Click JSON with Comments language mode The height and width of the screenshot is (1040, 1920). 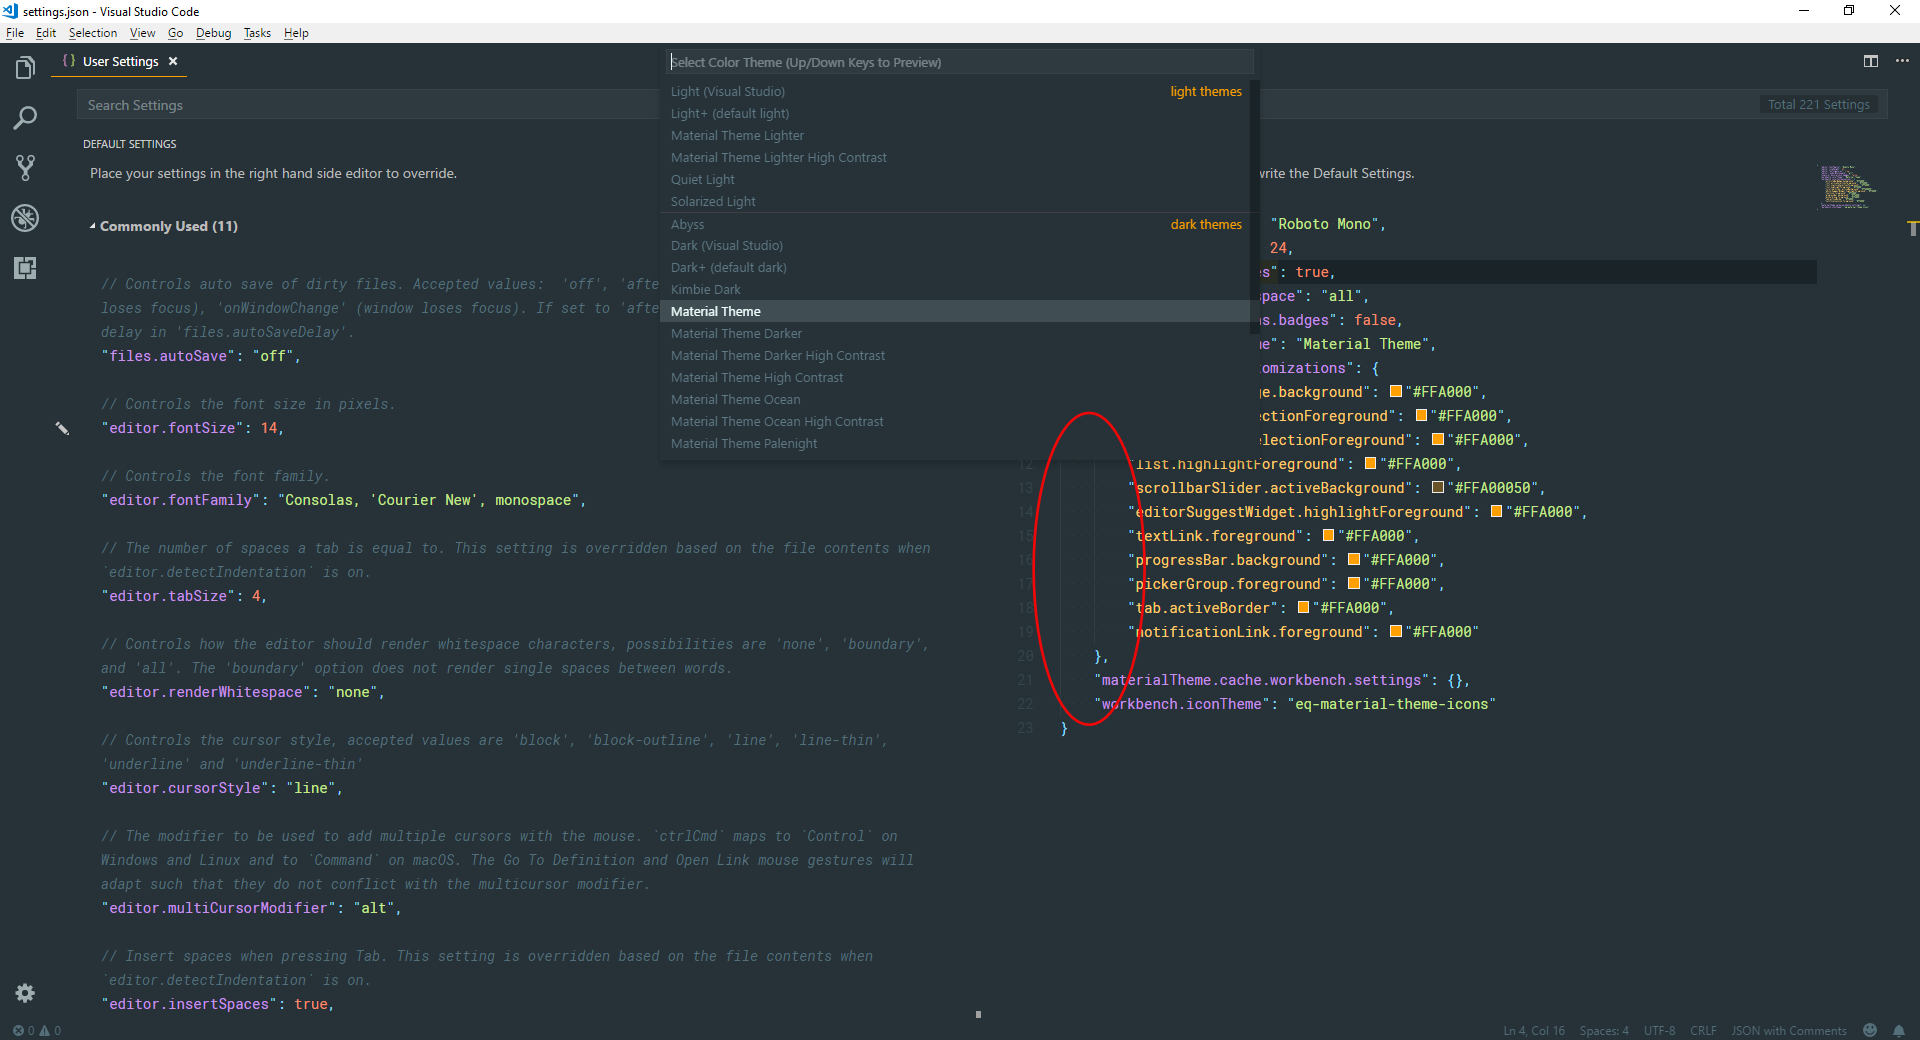point(1789,1031)
